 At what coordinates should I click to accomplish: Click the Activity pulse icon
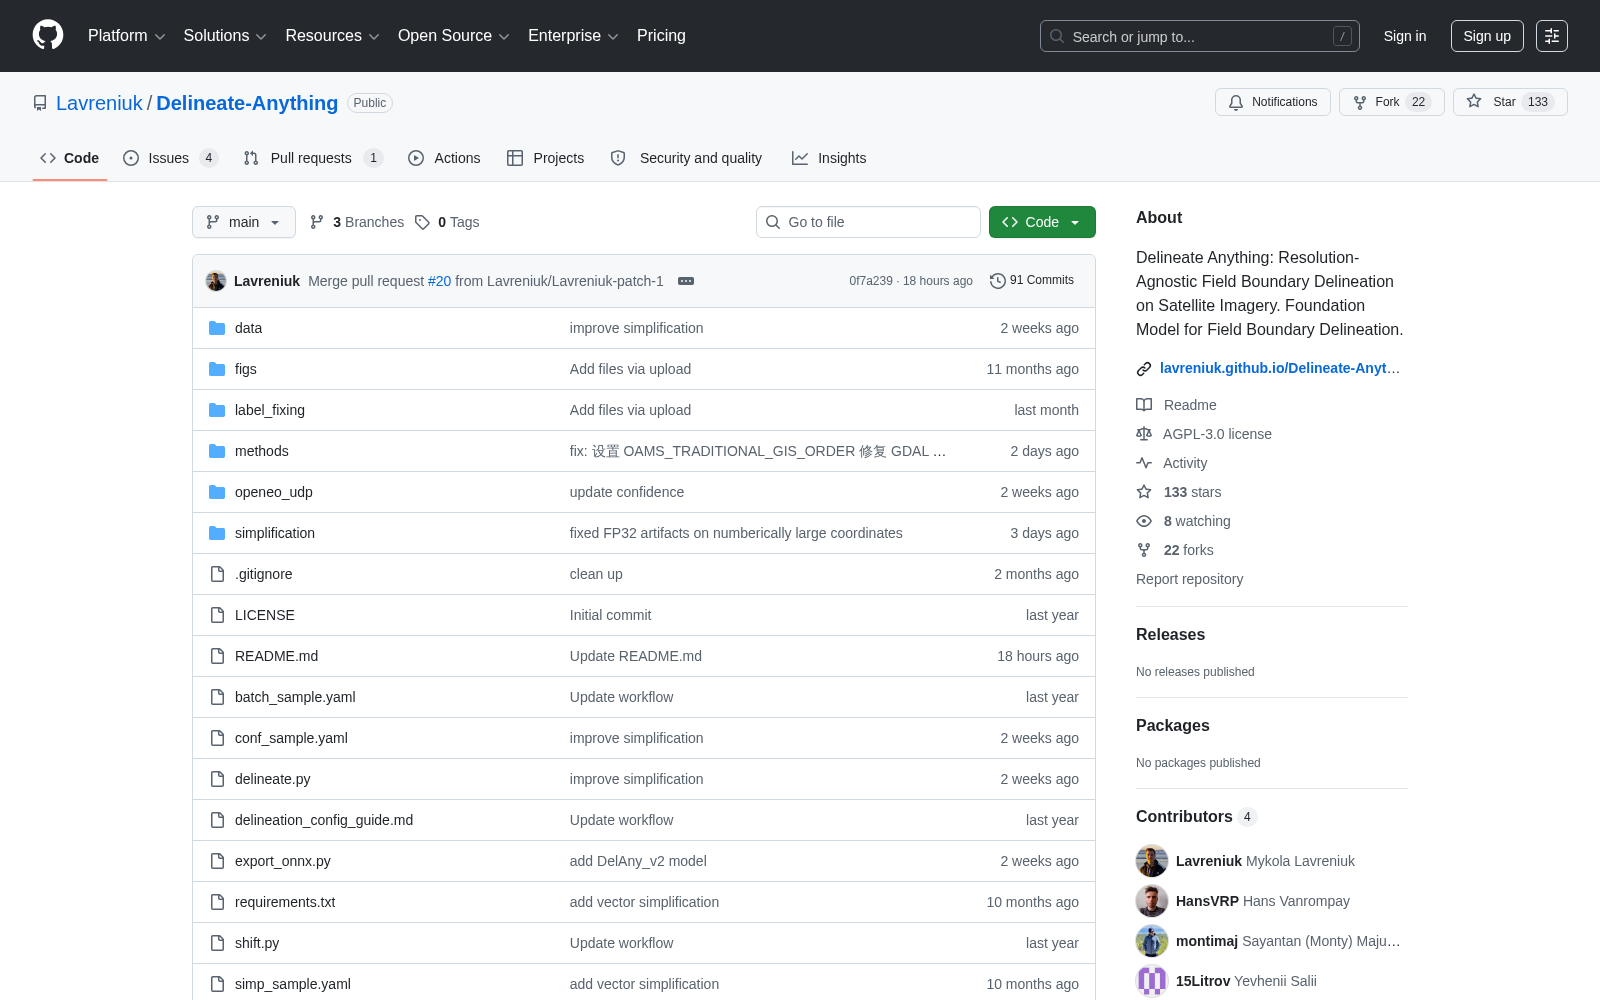coord(1144,463)
